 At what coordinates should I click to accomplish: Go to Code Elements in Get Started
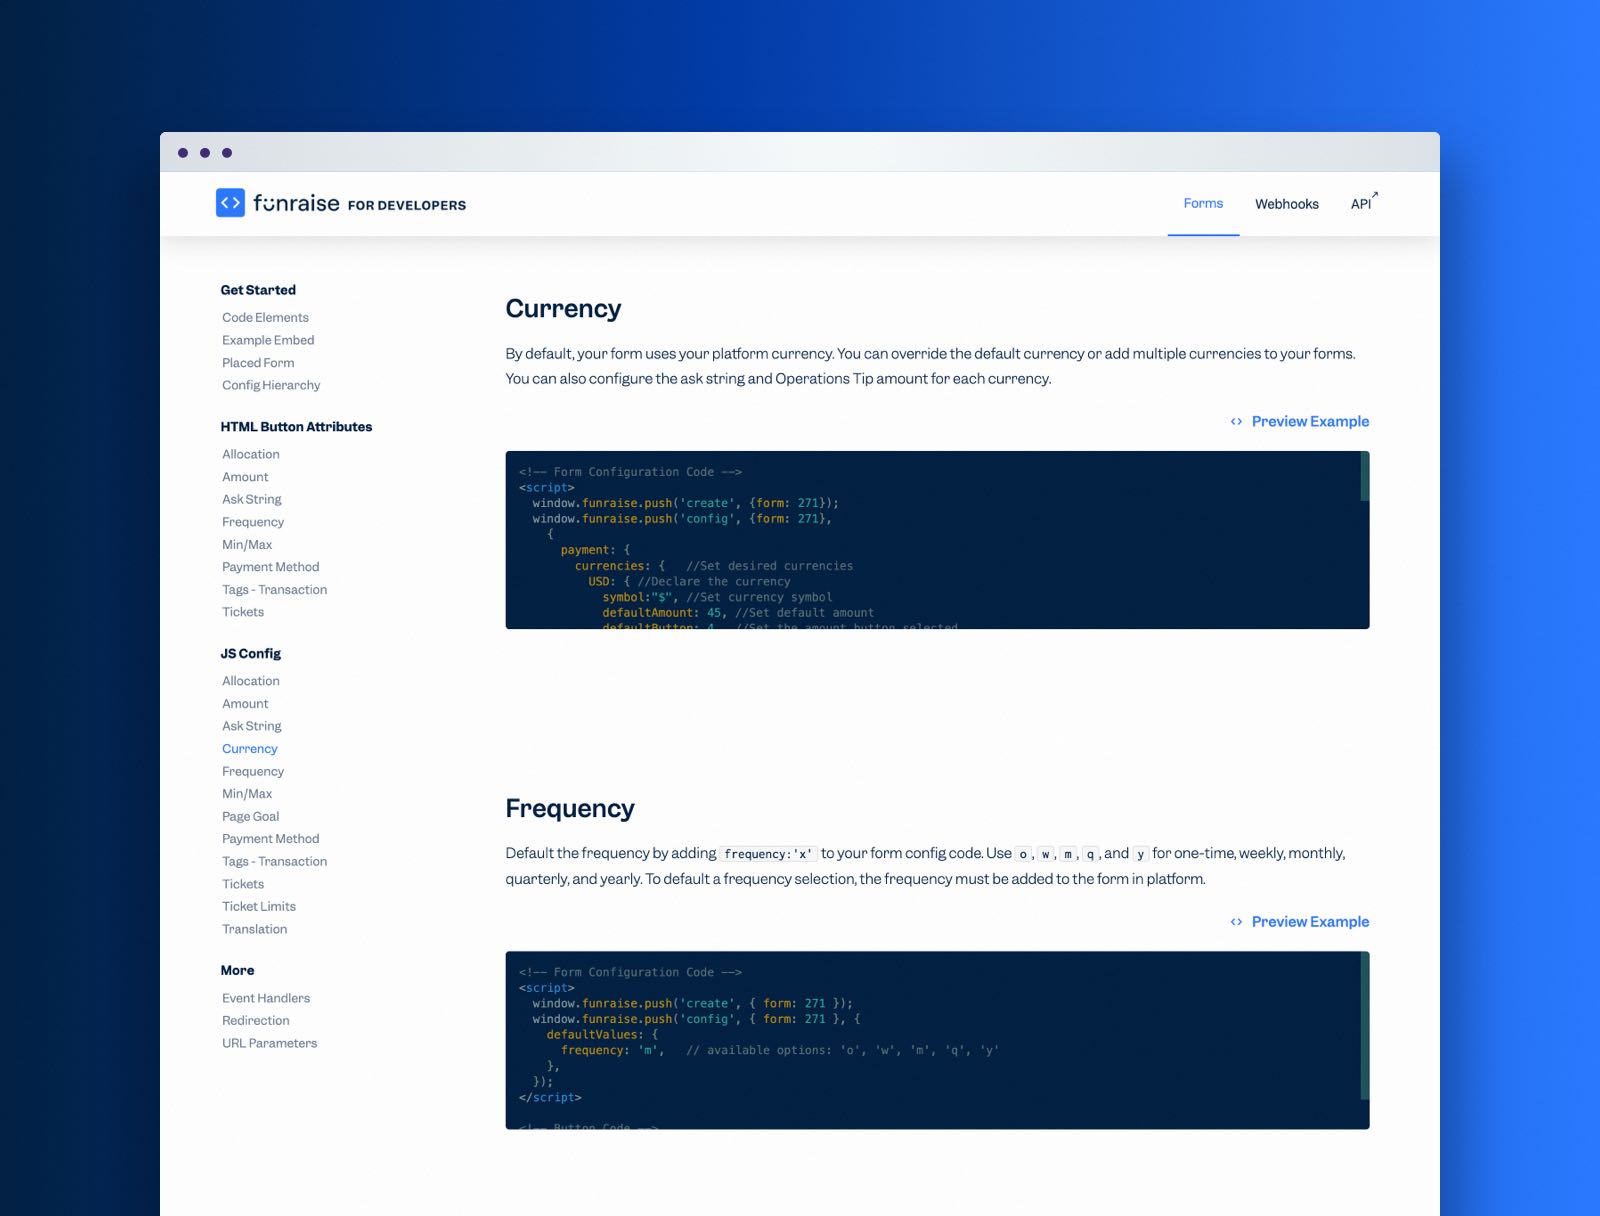pyautogui.click(x=265, y=318)
